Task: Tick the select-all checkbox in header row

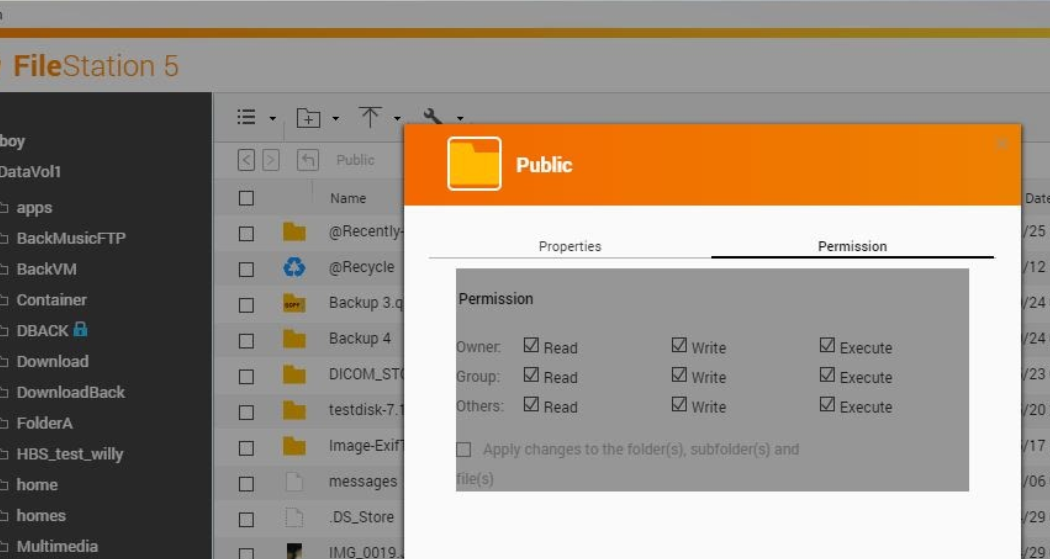Action: tap(246, 198)
